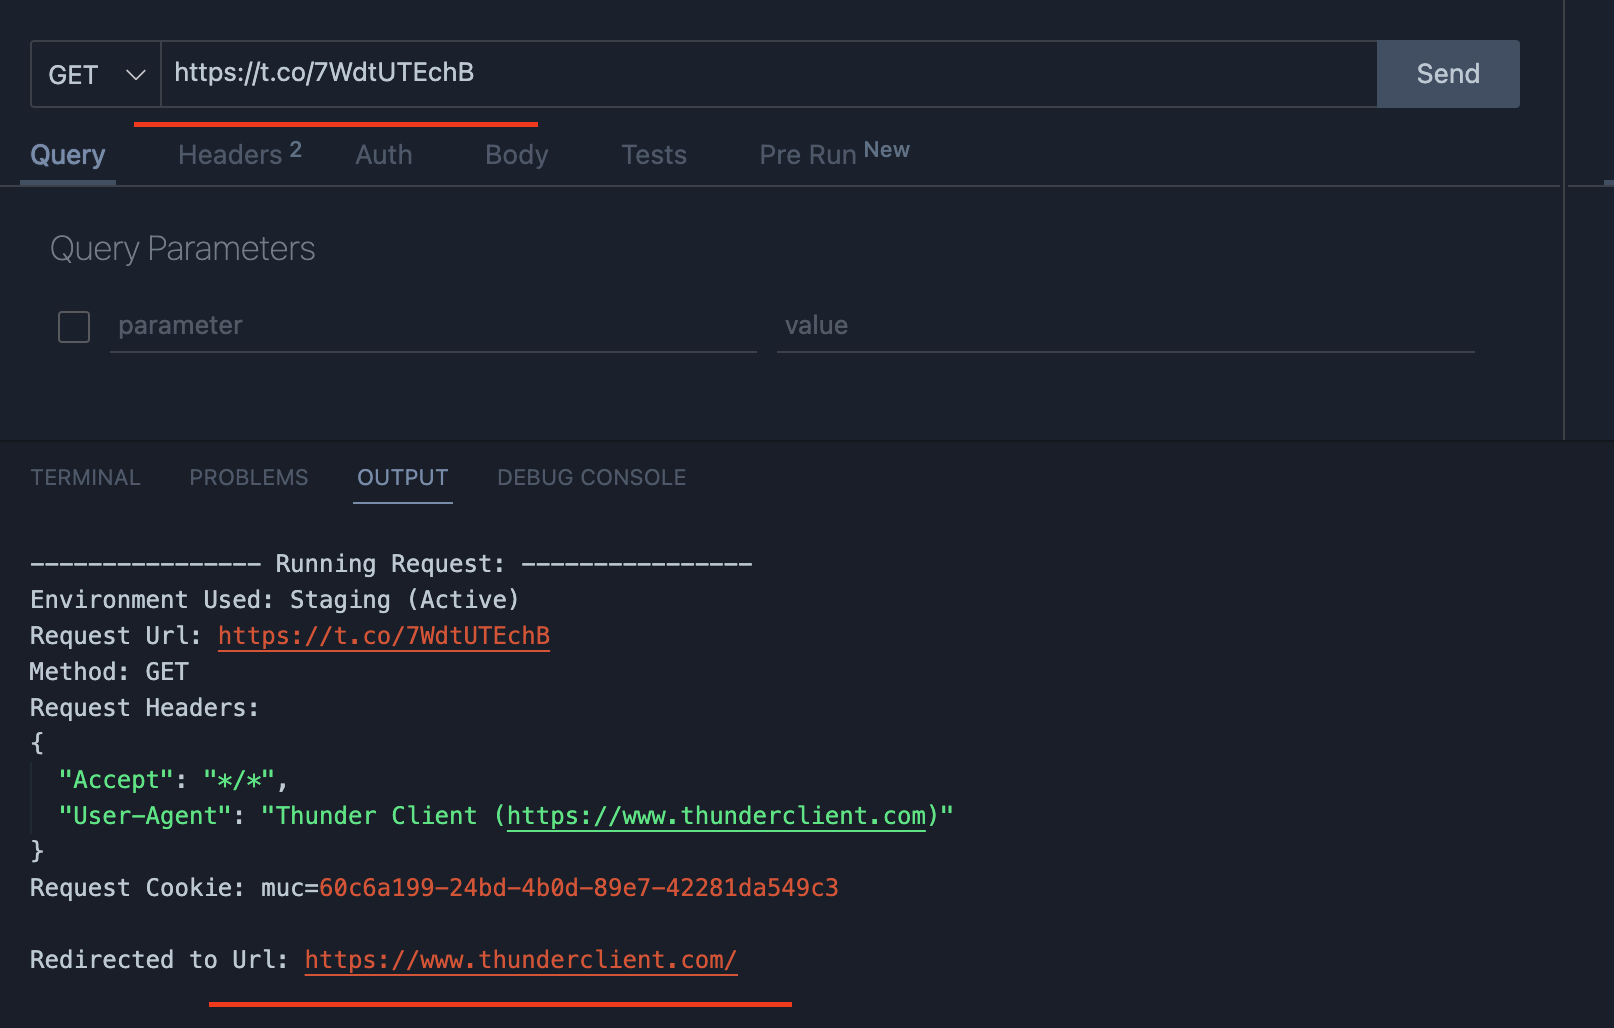Select the Query tab

(x=67, y=155)
